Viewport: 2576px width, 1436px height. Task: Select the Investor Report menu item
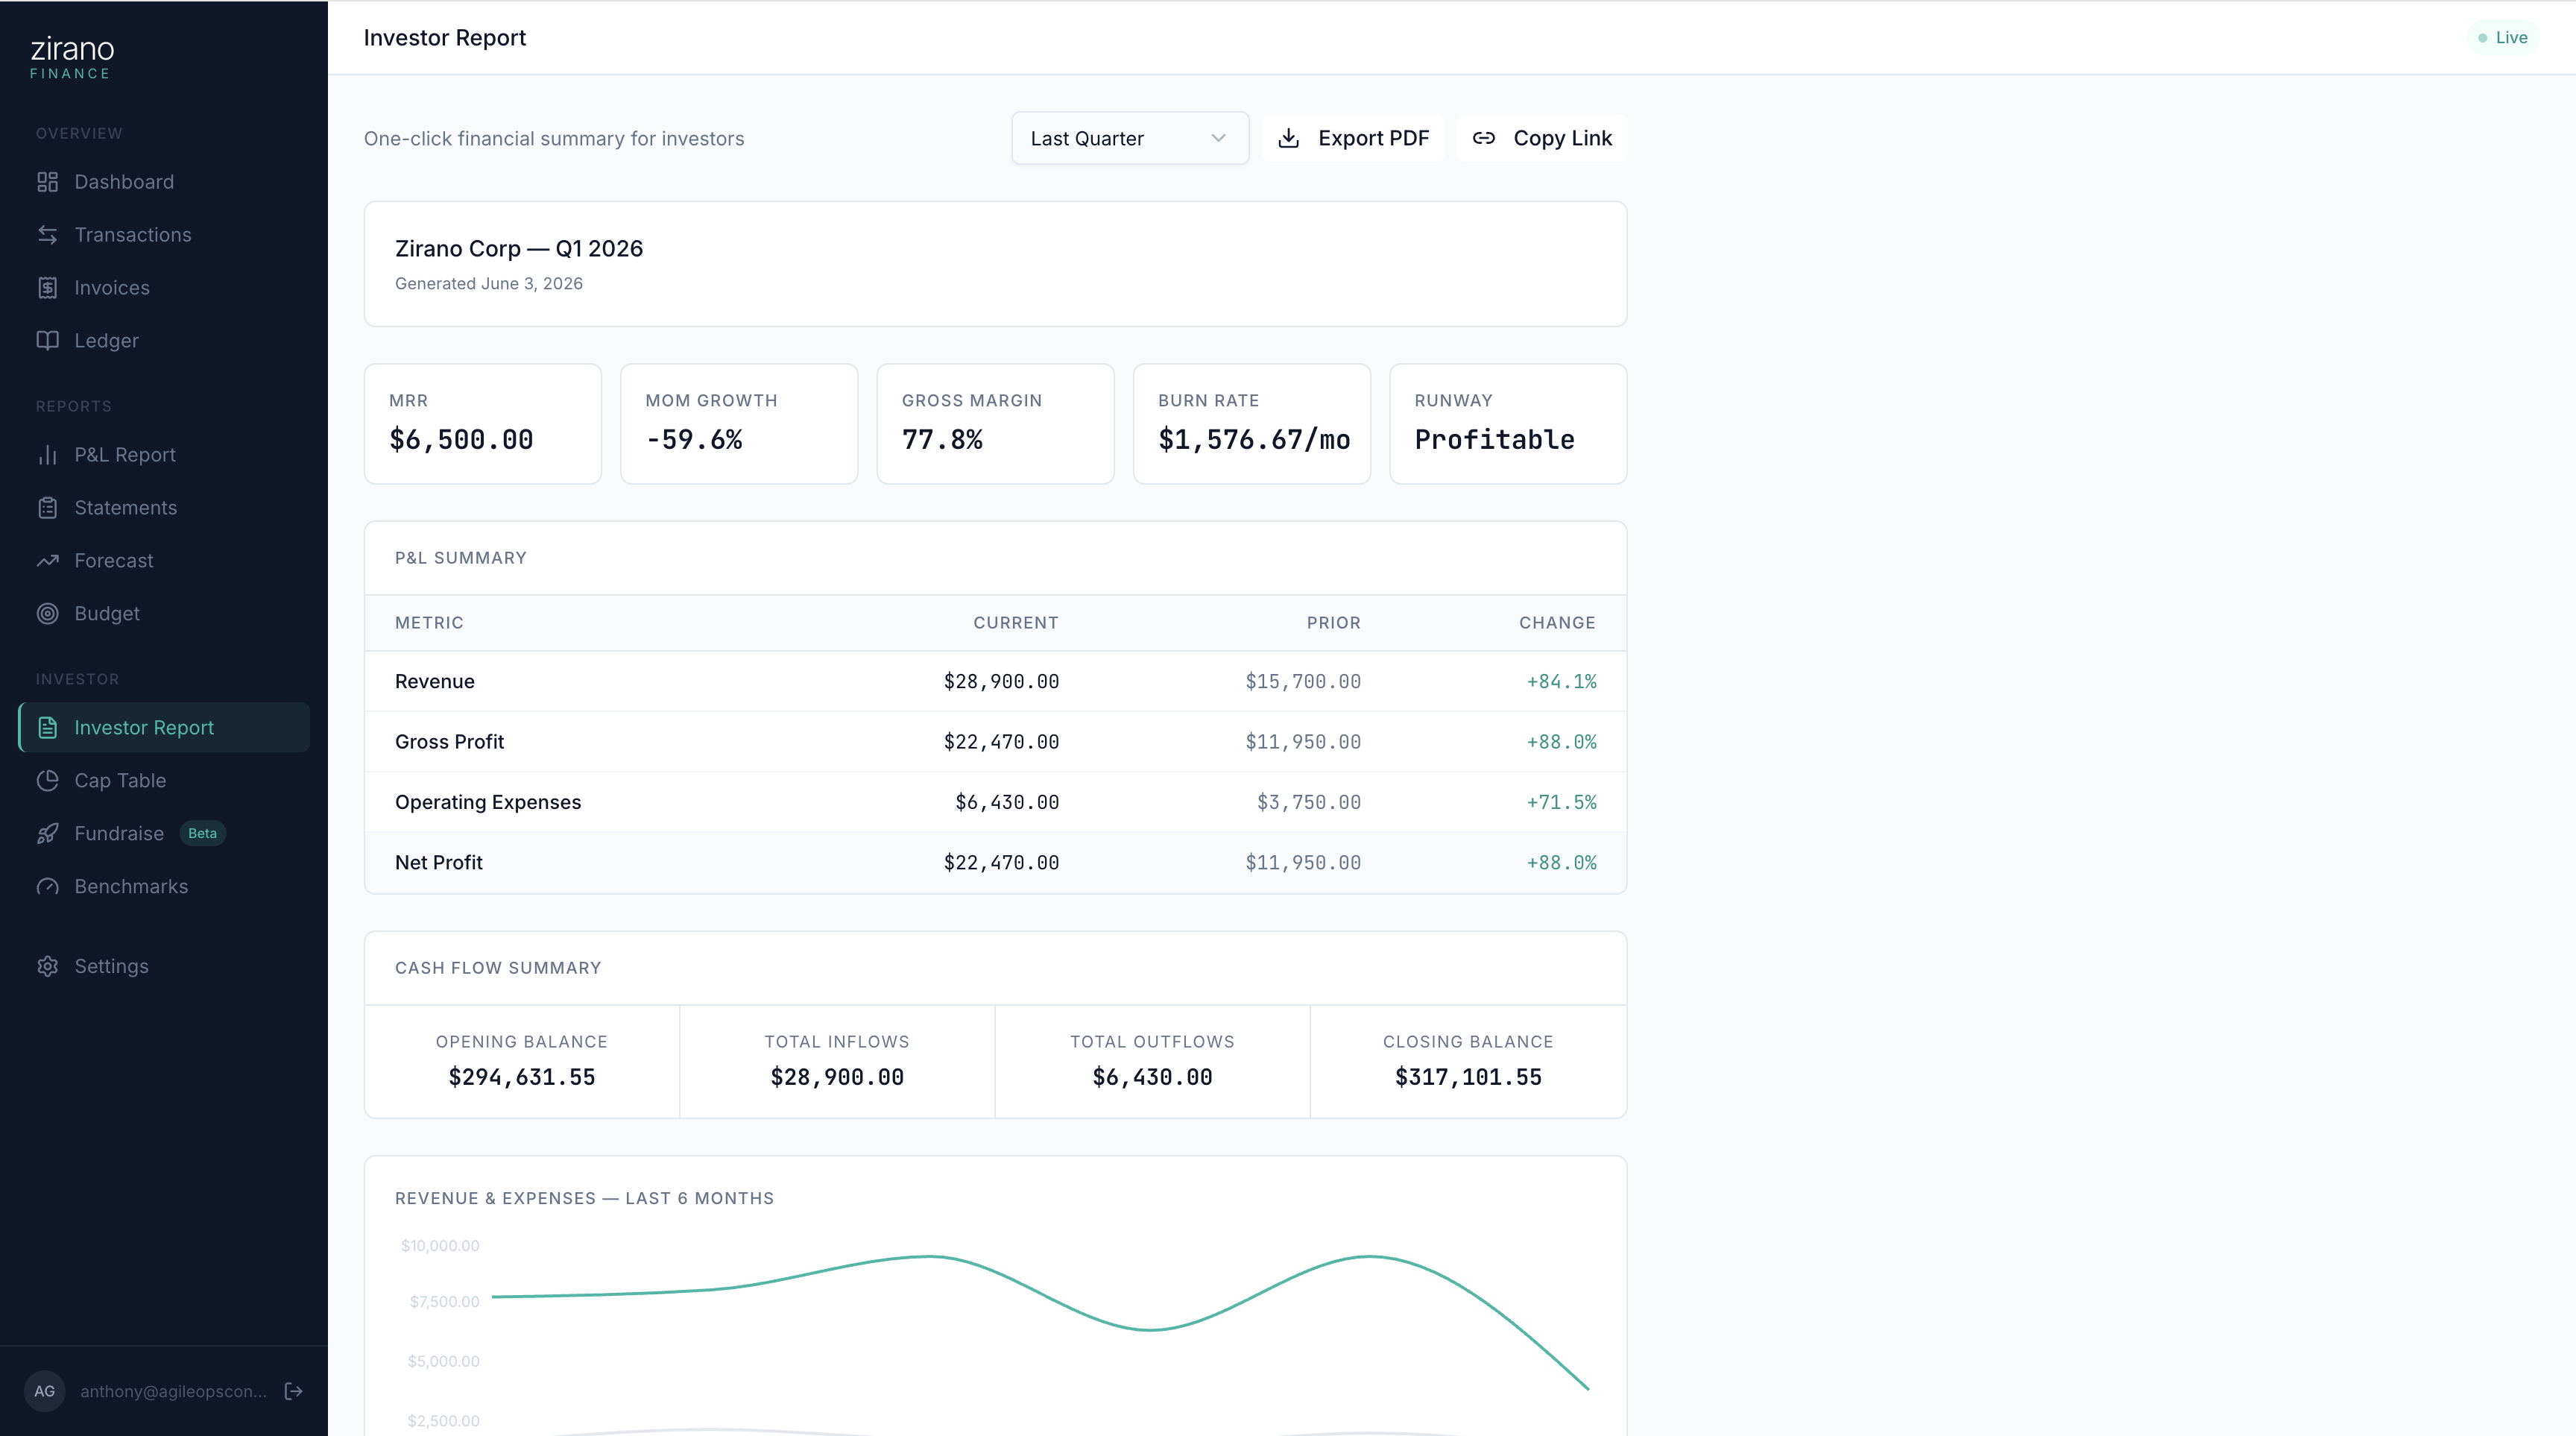164,728
